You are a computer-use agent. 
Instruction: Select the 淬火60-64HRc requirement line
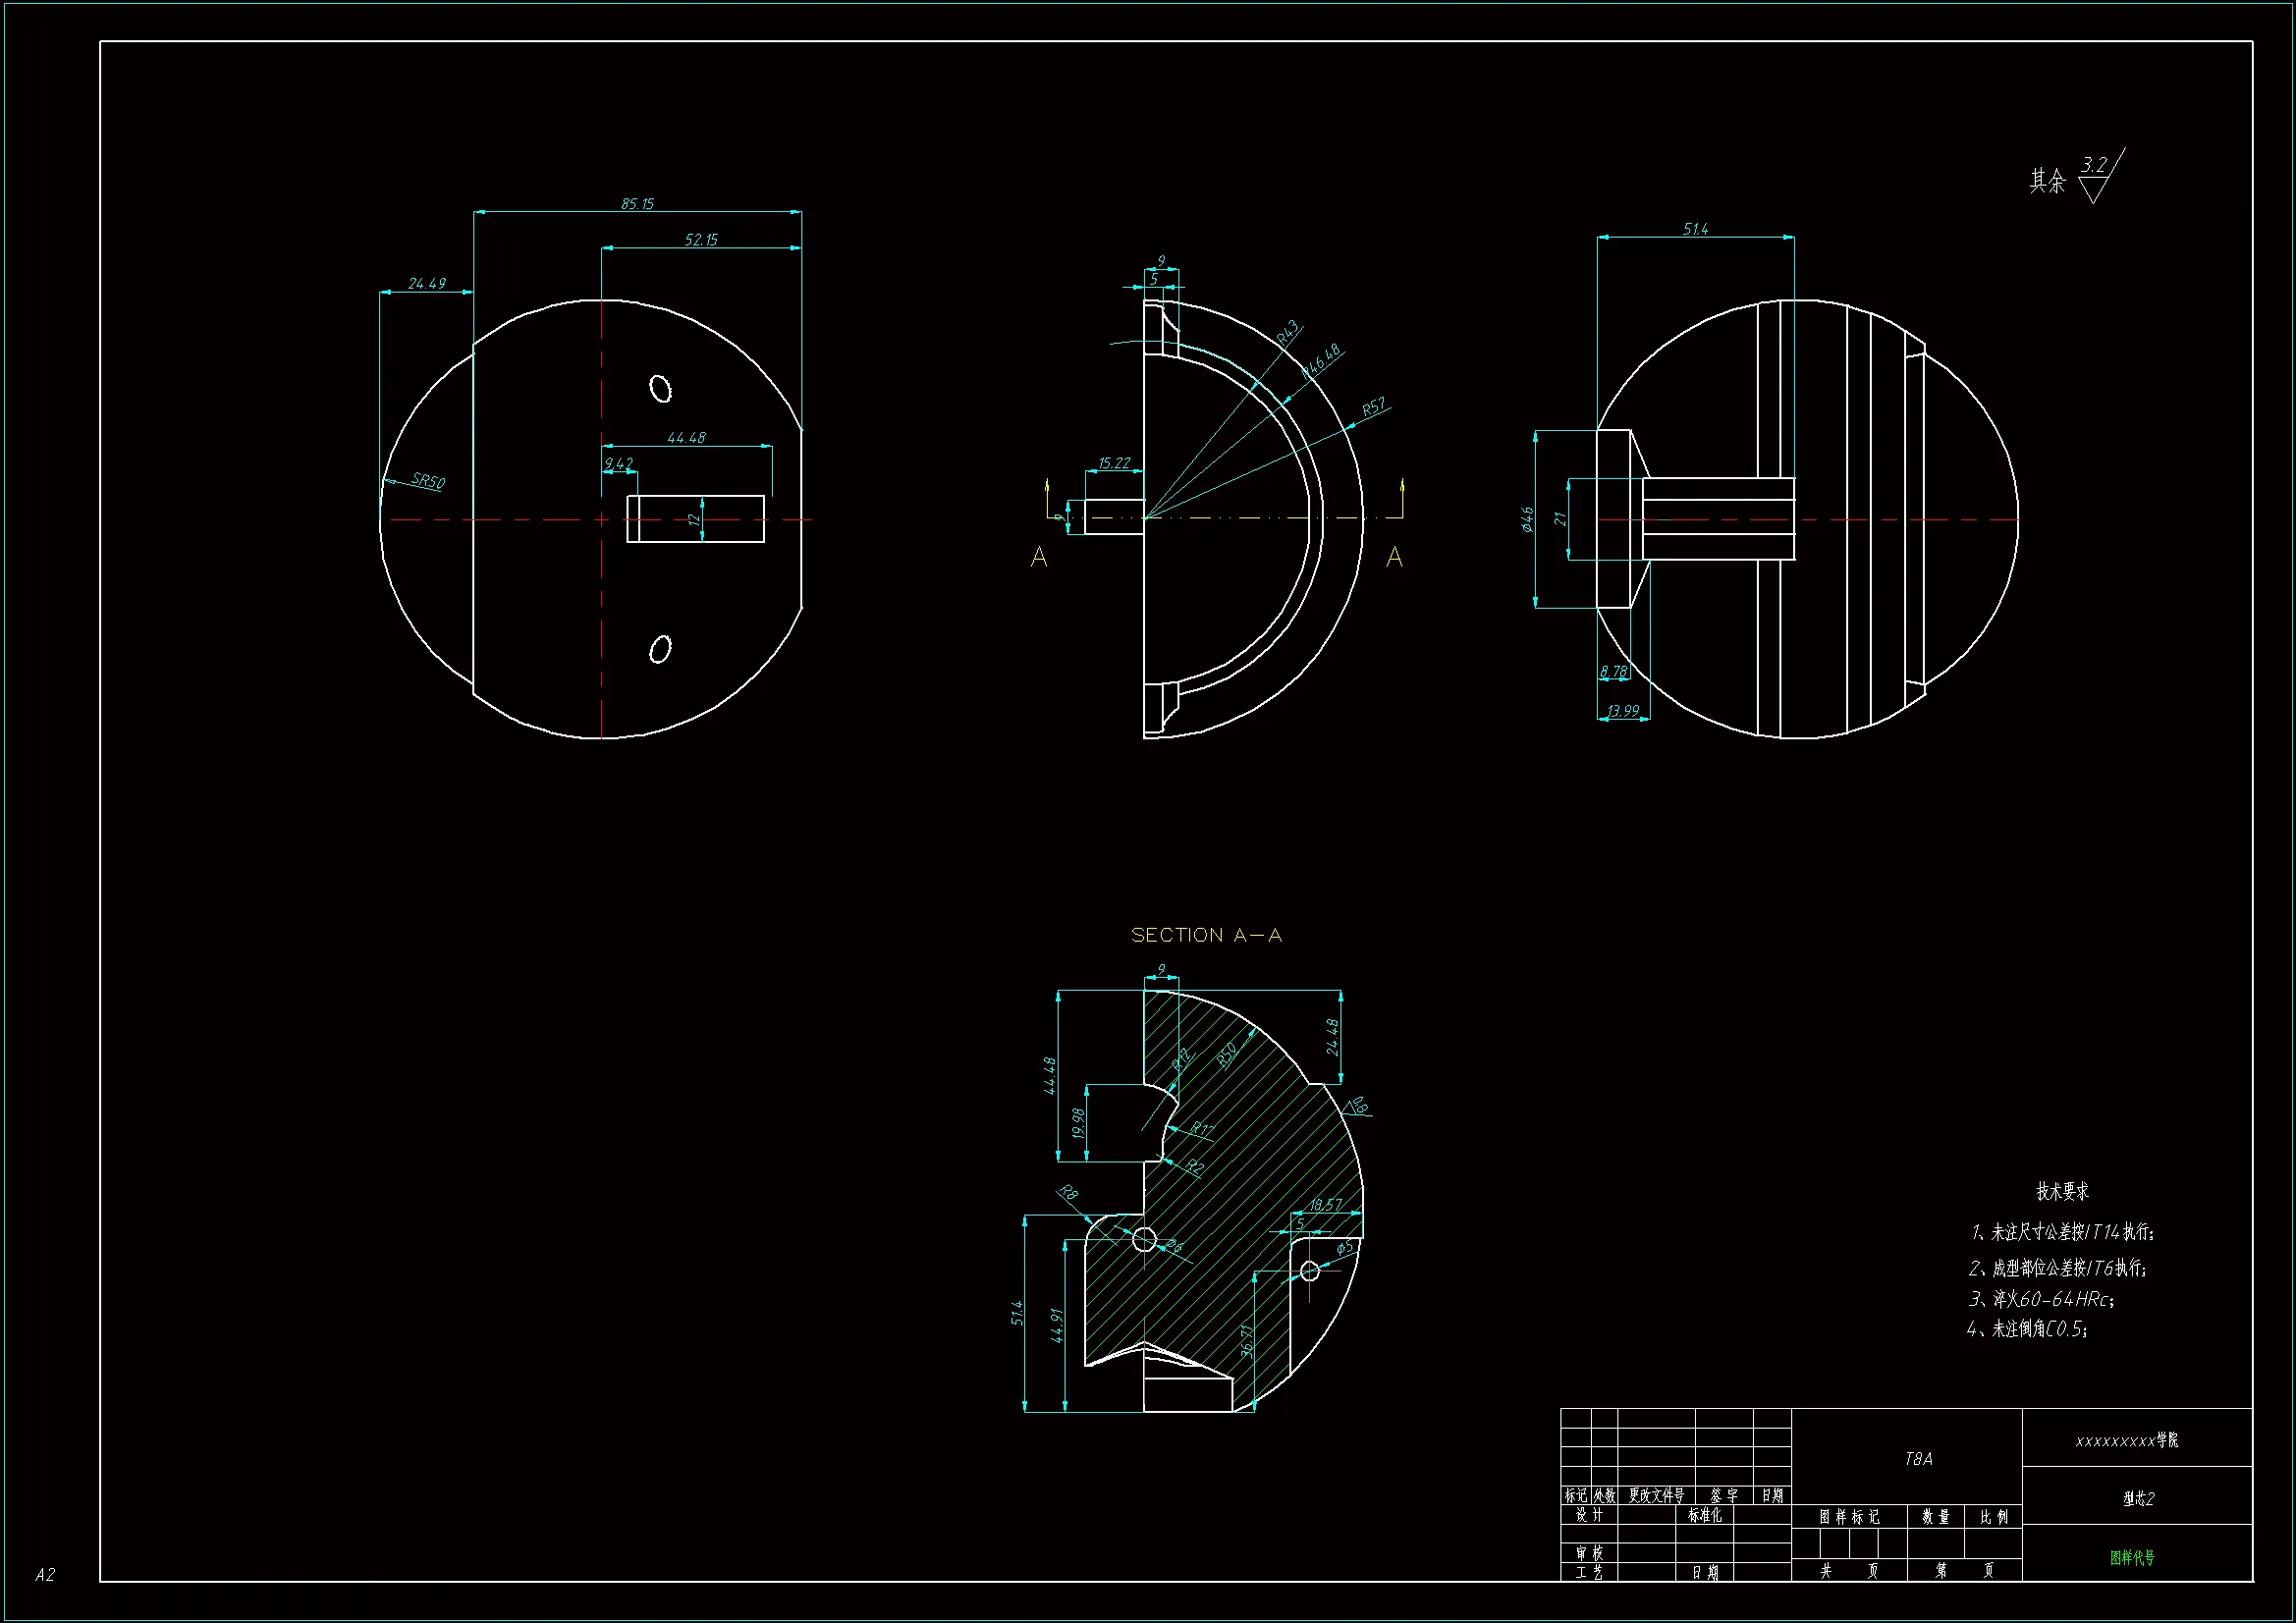[2041, 1299]
